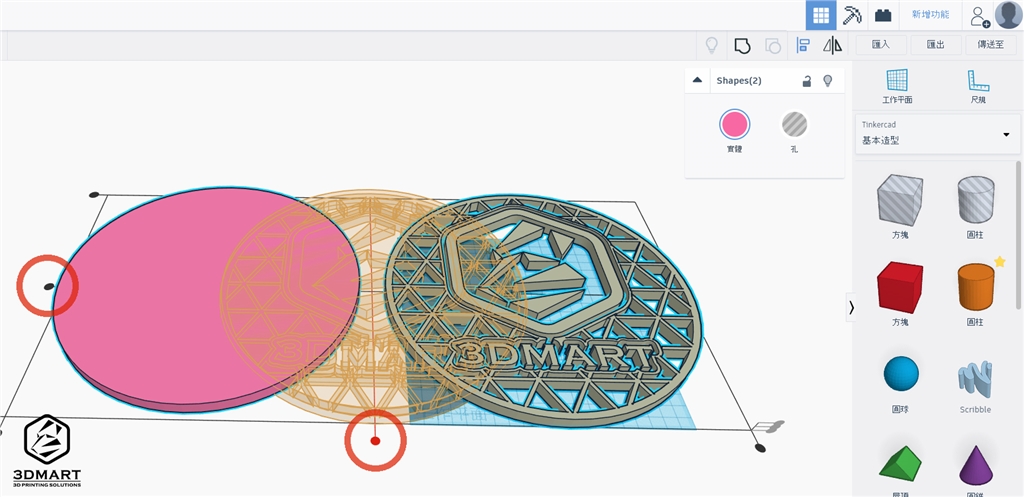The width and height of the screenshot is (1024, 497).
Task: Click the Align tool icon
Action: coord(802,45)
